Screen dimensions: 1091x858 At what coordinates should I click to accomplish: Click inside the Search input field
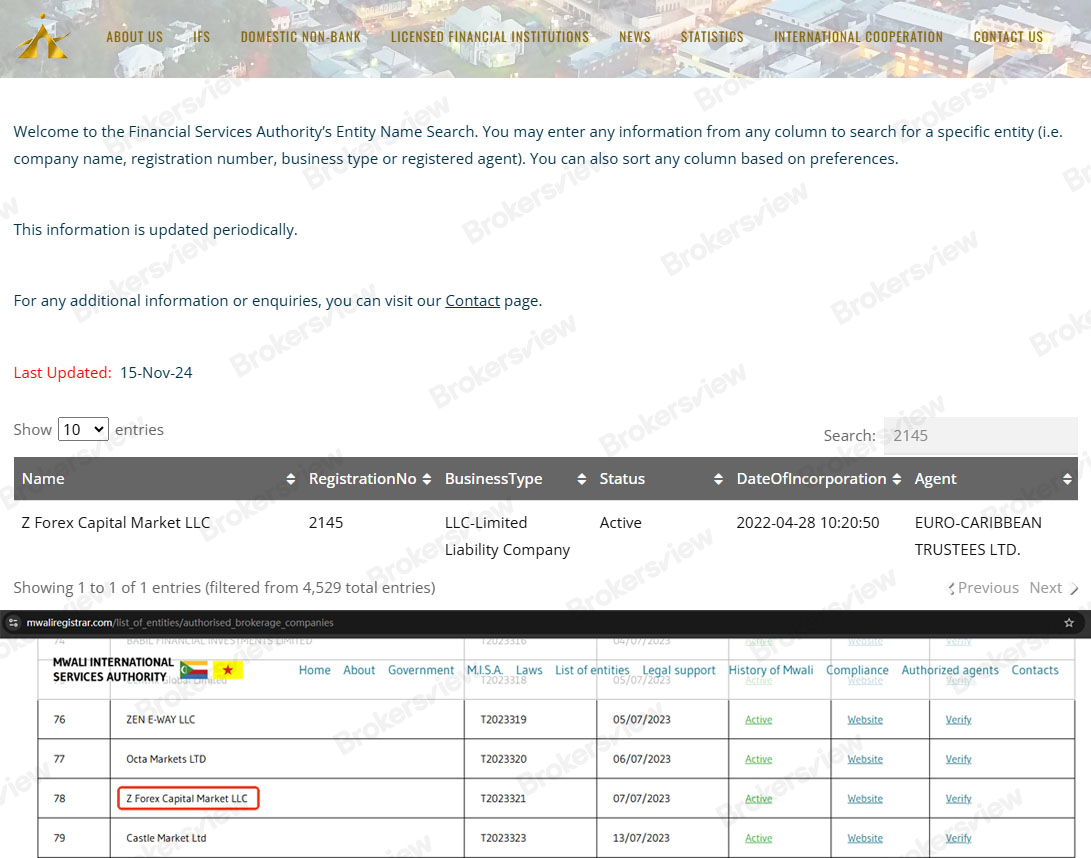coord(980,436)
